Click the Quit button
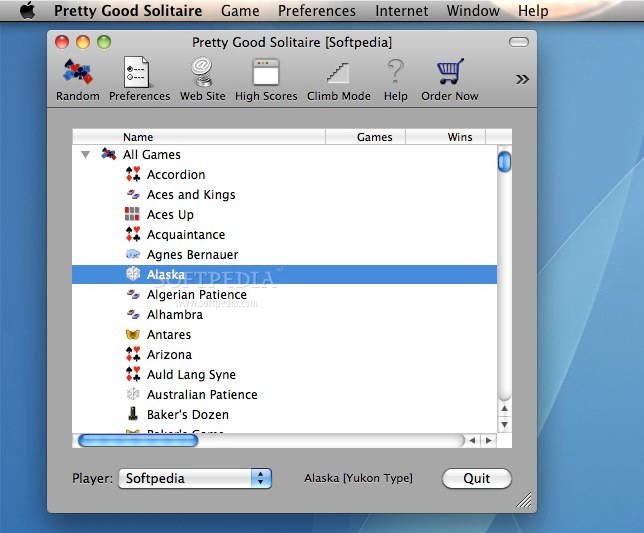The image size is (644, 533). click(477, 478)
